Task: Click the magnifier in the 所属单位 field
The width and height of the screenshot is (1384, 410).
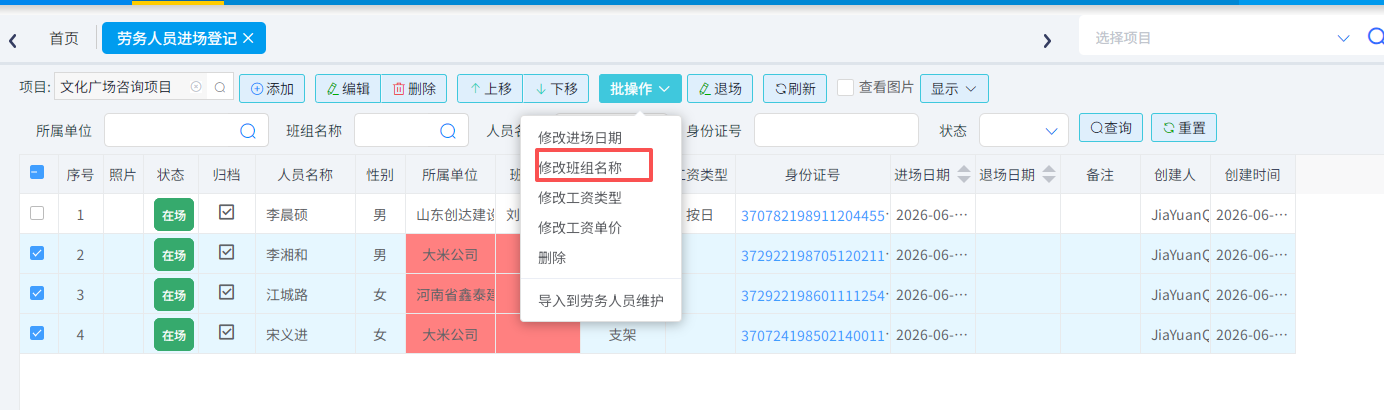Action: coord(248,130)
